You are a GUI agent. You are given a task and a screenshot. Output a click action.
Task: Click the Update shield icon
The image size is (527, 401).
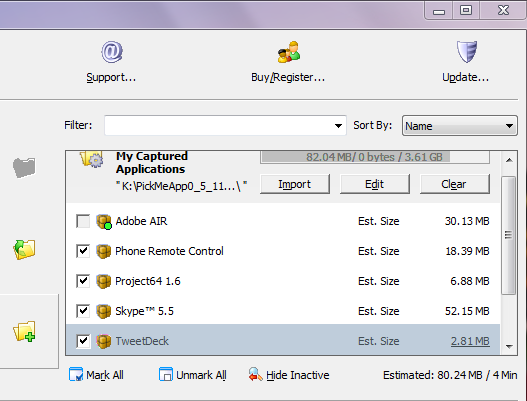[467, 52]
